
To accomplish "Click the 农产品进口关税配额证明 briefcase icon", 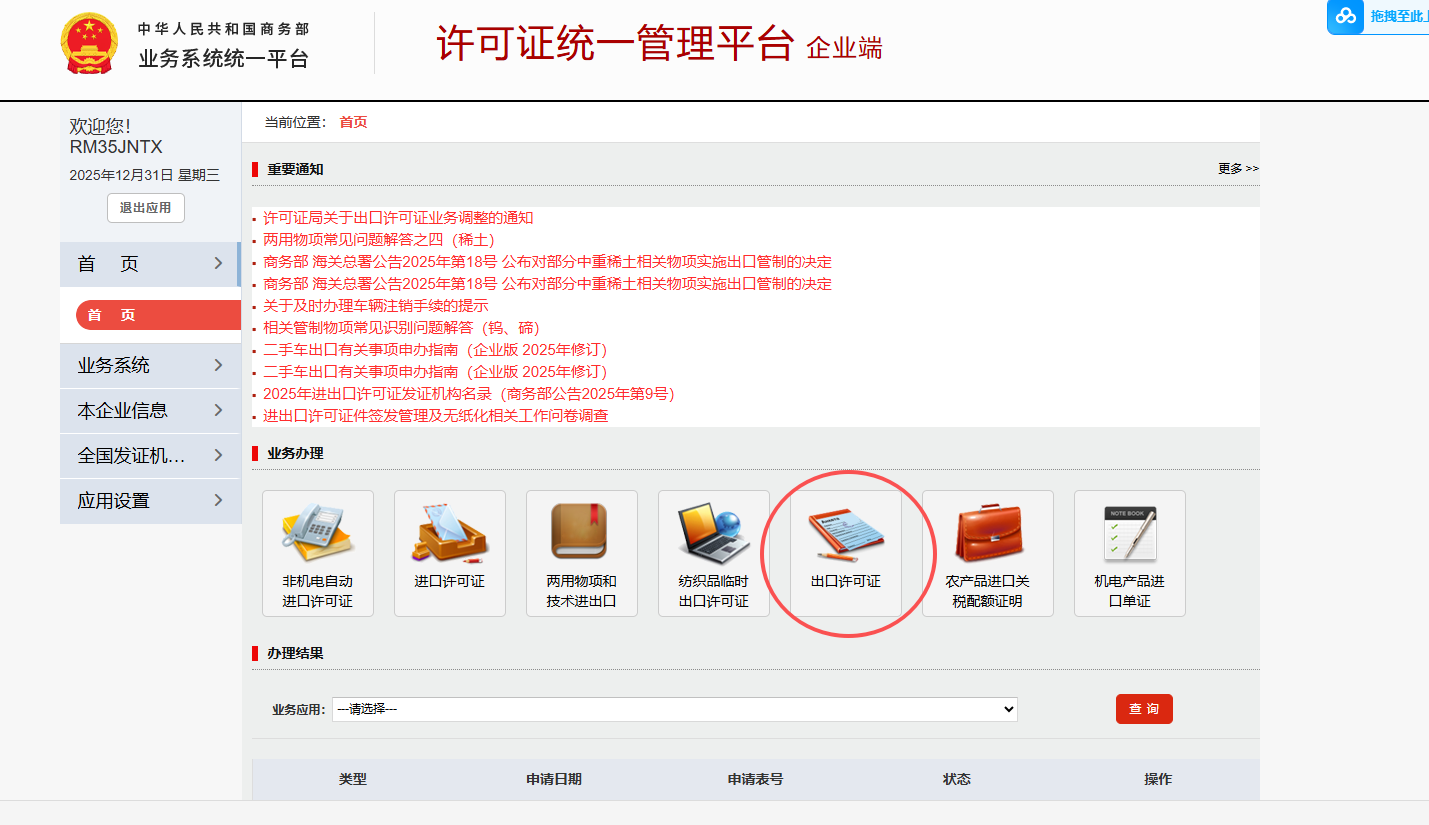I will 987,533.
